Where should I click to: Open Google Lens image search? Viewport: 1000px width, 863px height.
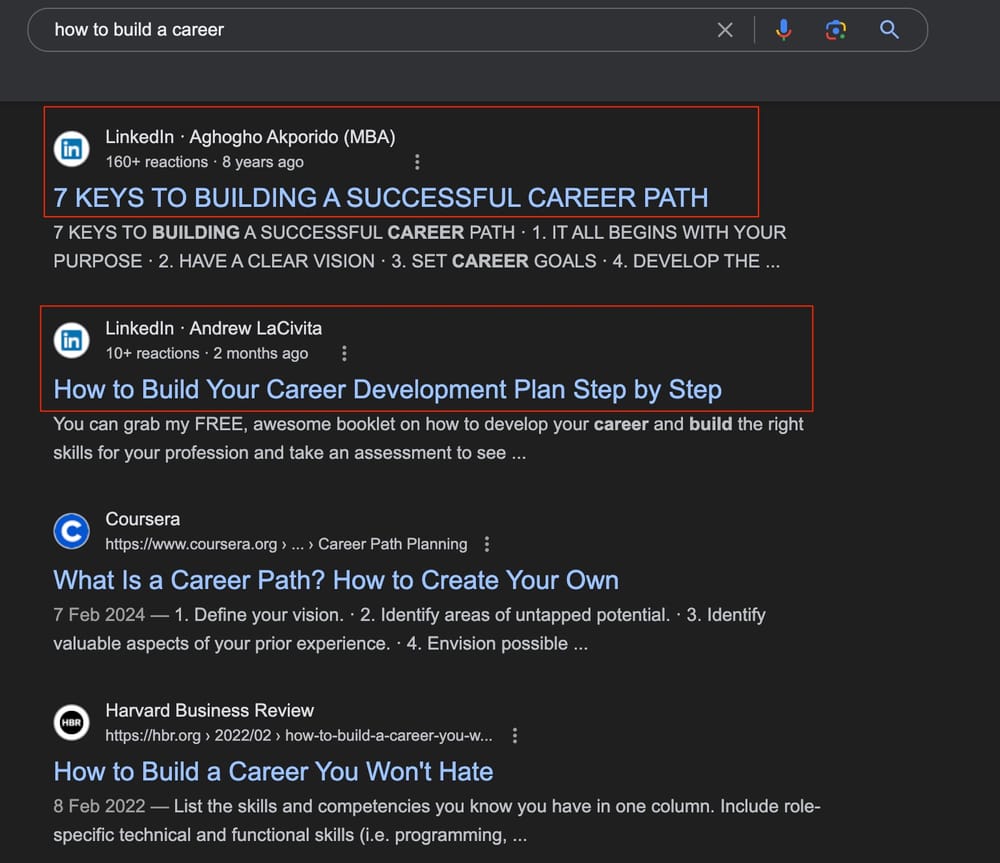click(x=836, y=29)
